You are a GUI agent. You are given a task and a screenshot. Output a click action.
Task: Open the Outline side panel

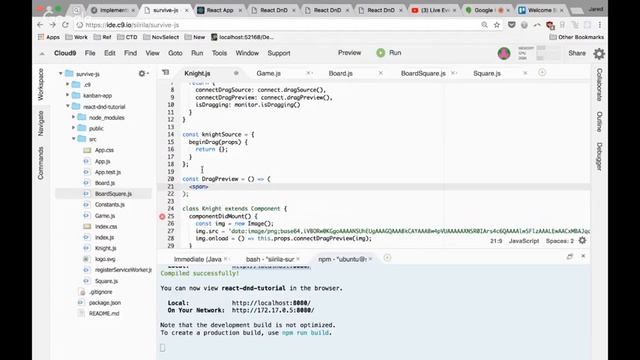pos(599,122)
